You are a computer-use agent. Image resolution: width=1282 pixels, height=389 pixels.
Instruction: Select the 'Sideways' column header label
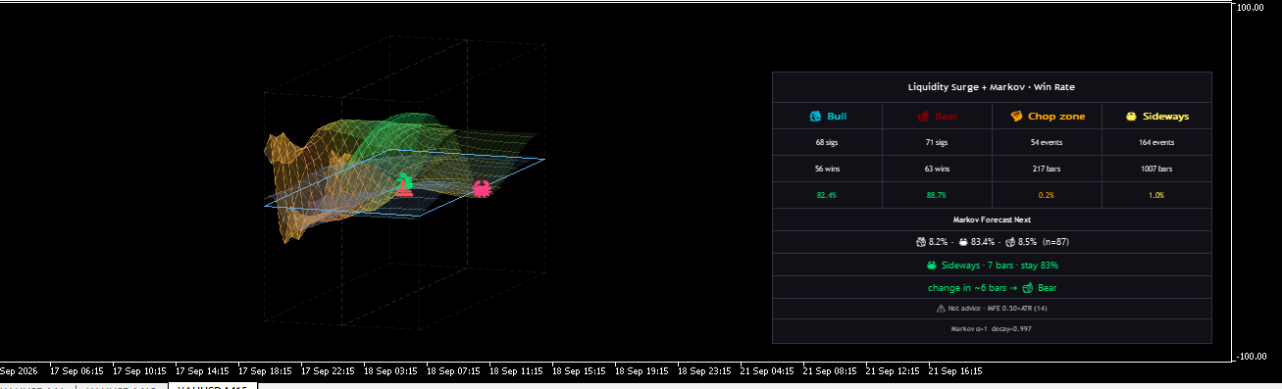point(1166,116)
